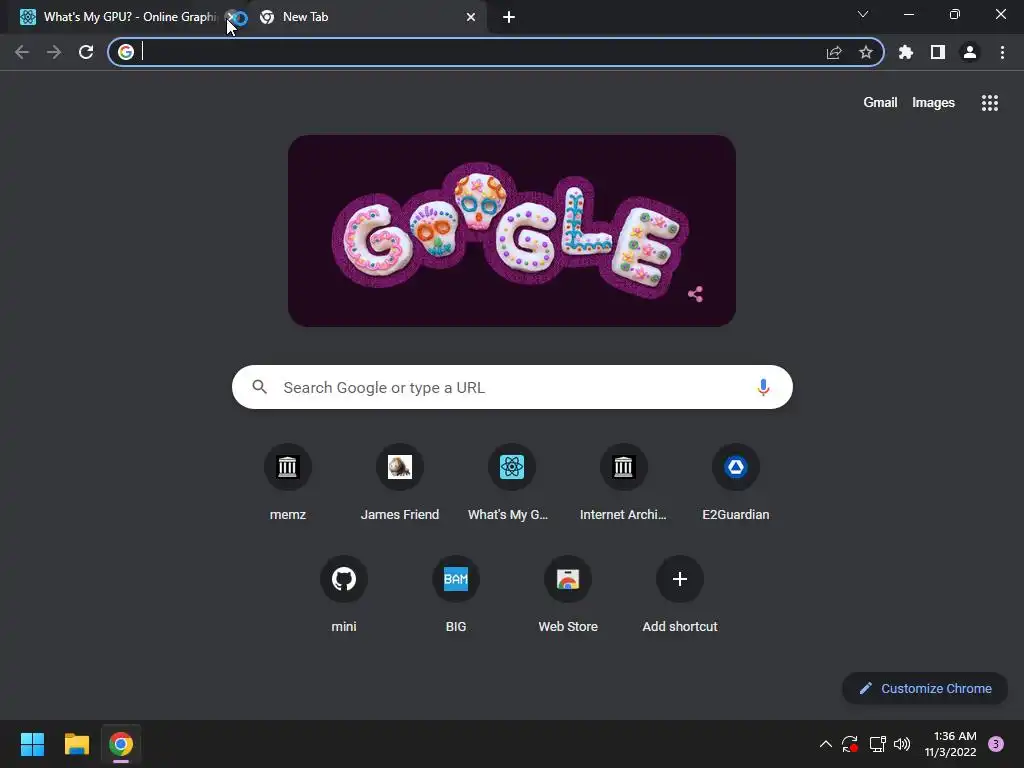This screenshot has height=768, width=1024.
Task: Open the Gmail link
Action: pyautogui.click(x=880, y=103)
